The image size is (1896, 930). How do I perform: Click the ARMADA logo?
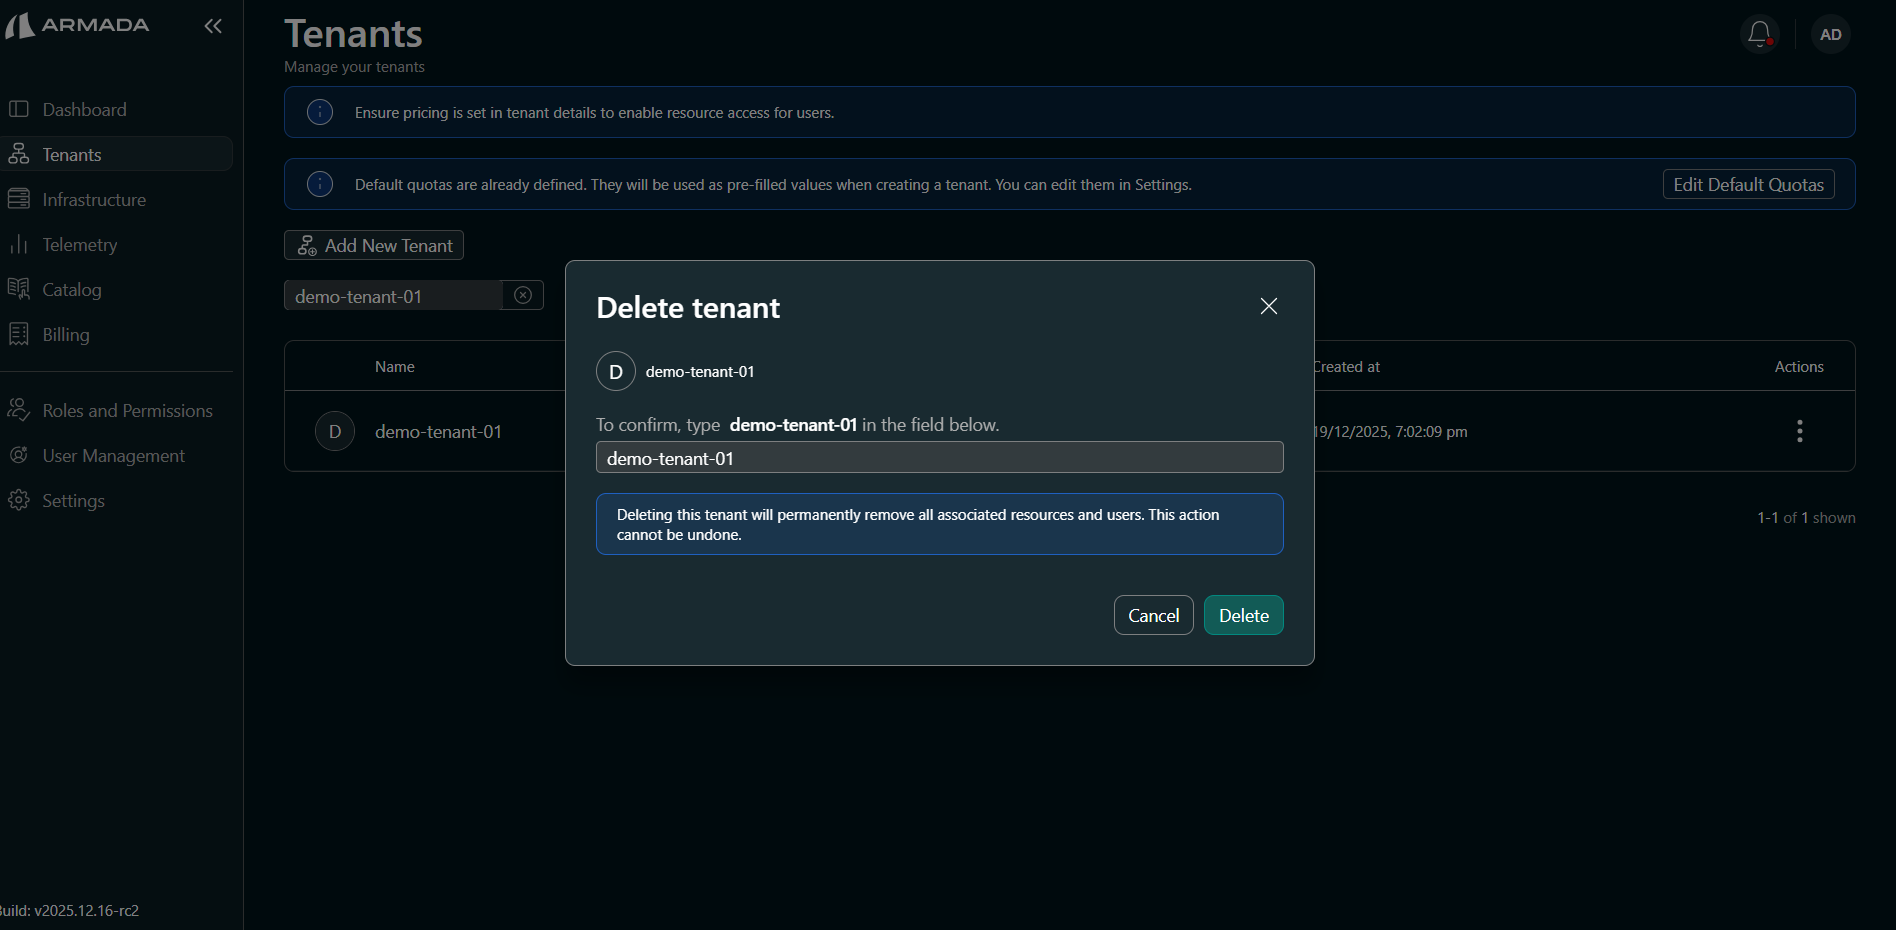click(x=78, y=25)
